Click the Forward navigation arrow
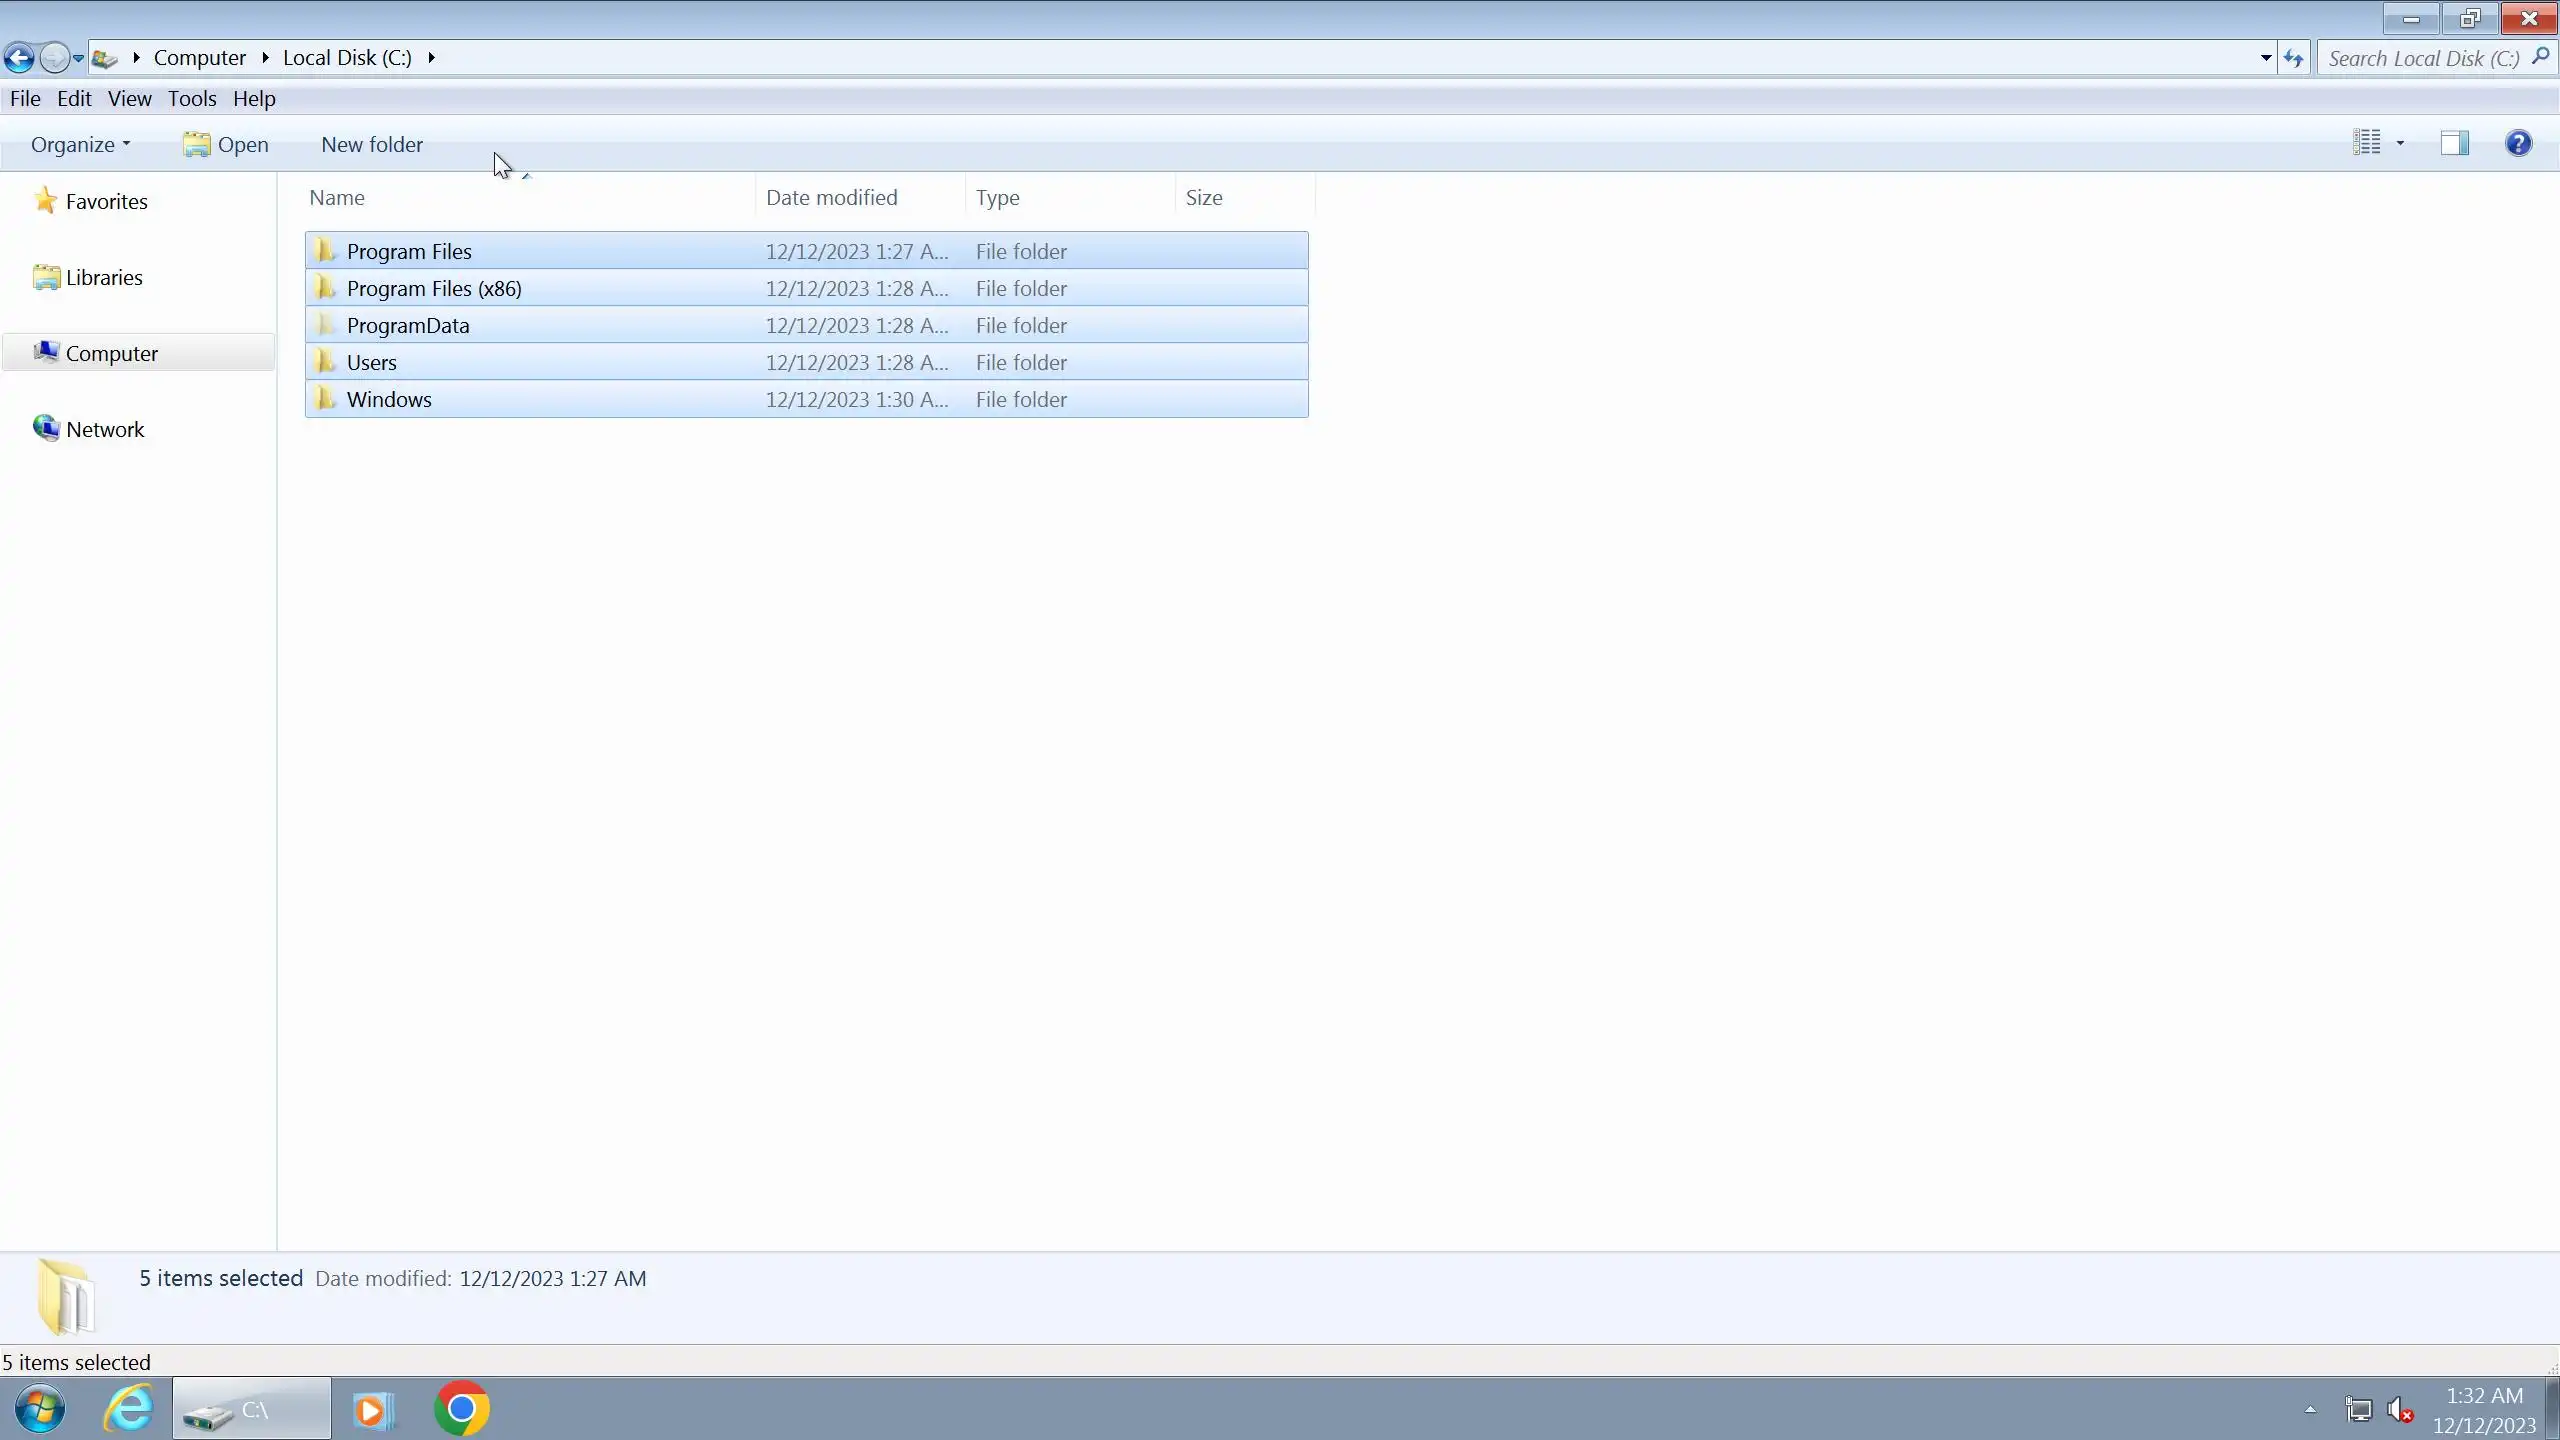The width and height of the screenshot is (2560, 1440). 54,58
